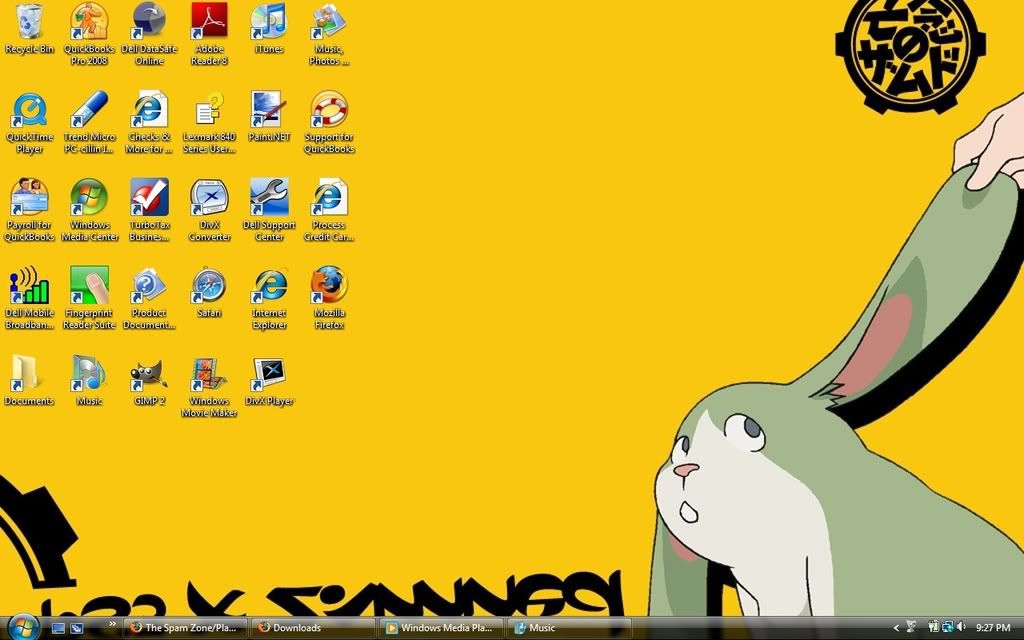The width and height of the screenshot is (1024, 640).
Task: Launch Internet Explorer desktop icon
Action: tap(269, 298)
